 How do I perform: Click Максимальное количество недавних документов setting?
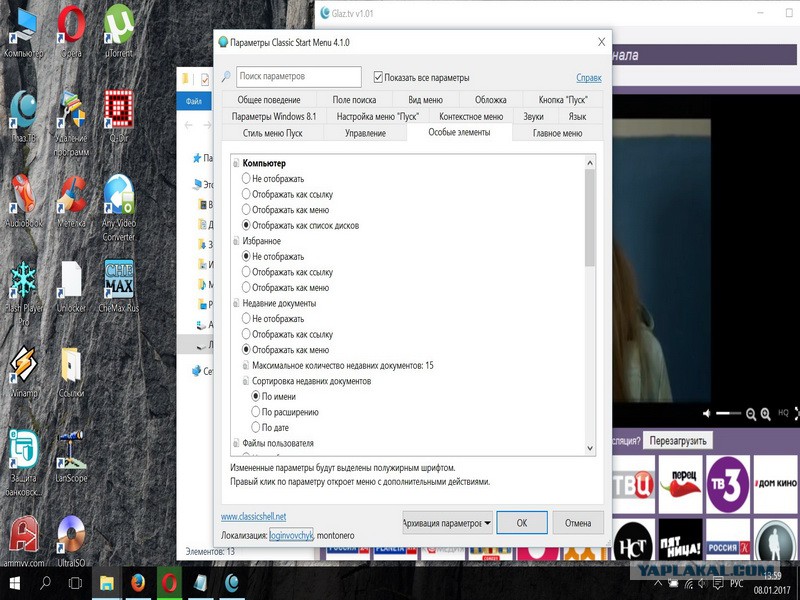tap(342, 365)
